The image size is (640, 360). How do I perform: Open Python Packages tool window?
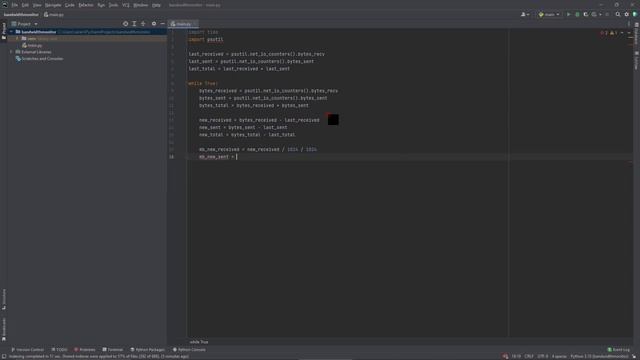[x=147, y=350]
